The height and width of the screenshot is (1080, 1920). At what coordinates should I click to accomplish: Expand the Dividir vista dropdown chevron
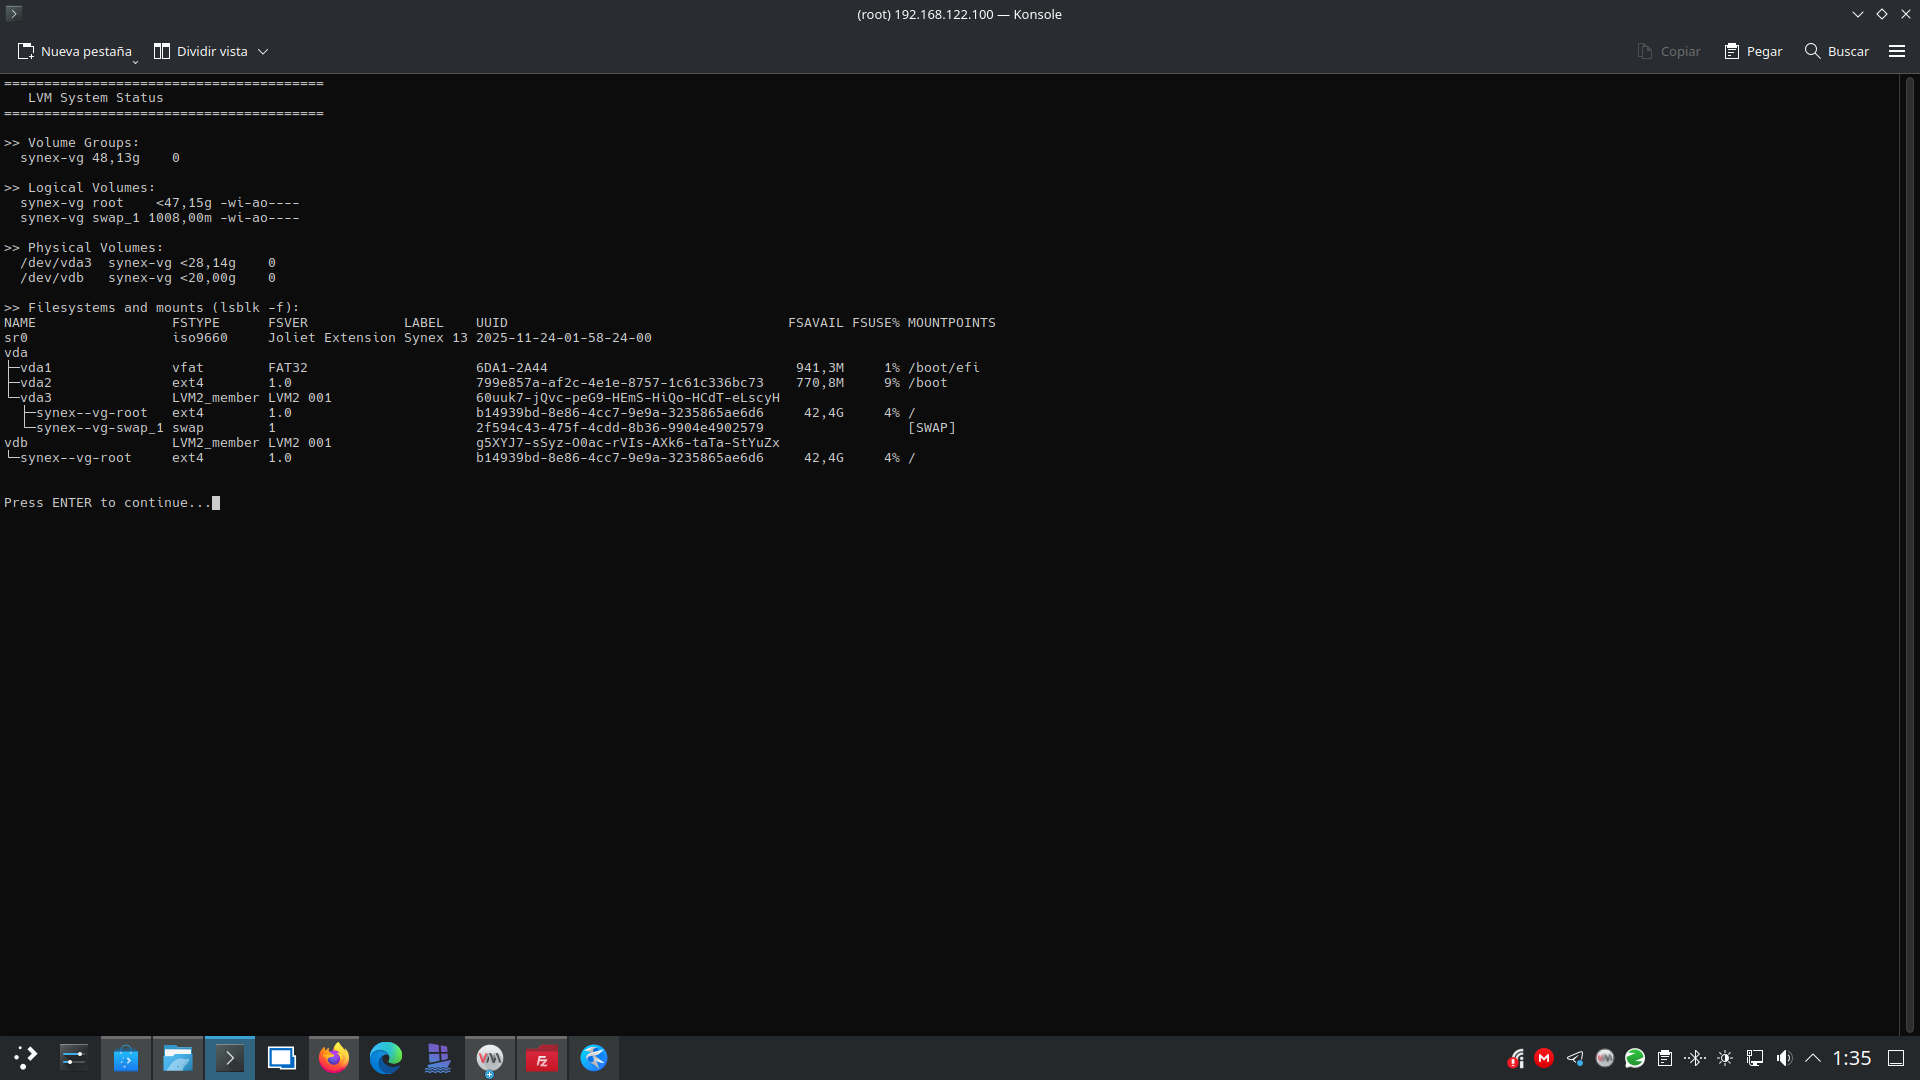[263, 52]
